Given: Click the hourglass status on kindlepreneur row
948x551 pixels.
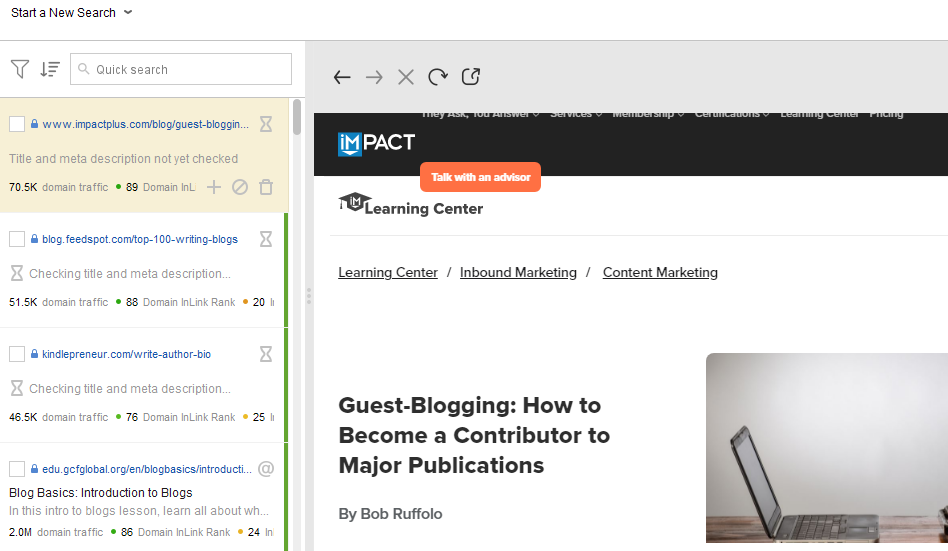Looking at the screenshot, I should coord(266,354).
